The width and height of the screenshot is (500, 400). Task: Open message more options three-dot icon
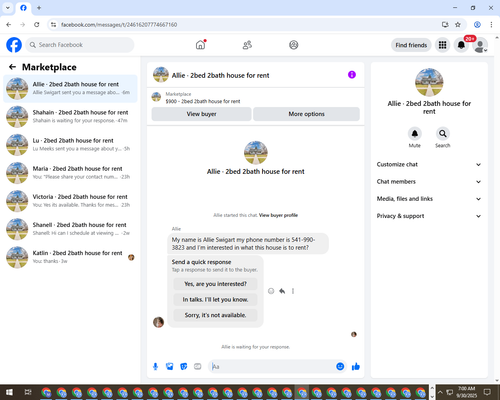click(x=293, y=291)
